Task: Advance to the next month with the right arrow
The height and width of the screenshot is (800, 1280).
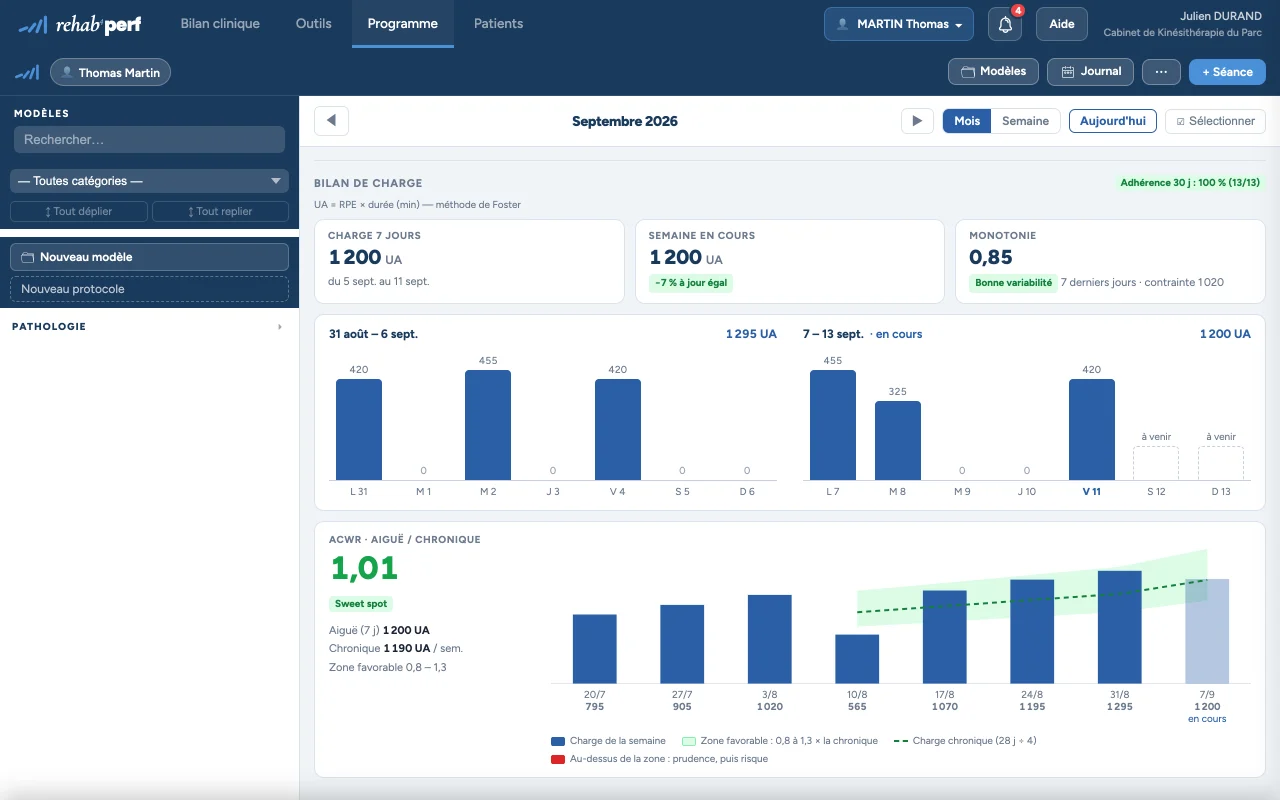Action: click(917, 121)
